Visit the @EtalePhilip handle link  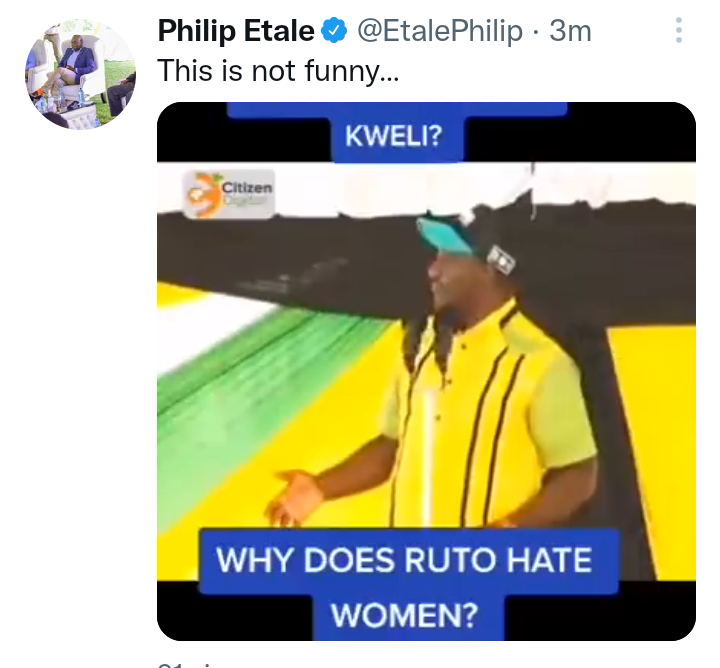[440, 31]
